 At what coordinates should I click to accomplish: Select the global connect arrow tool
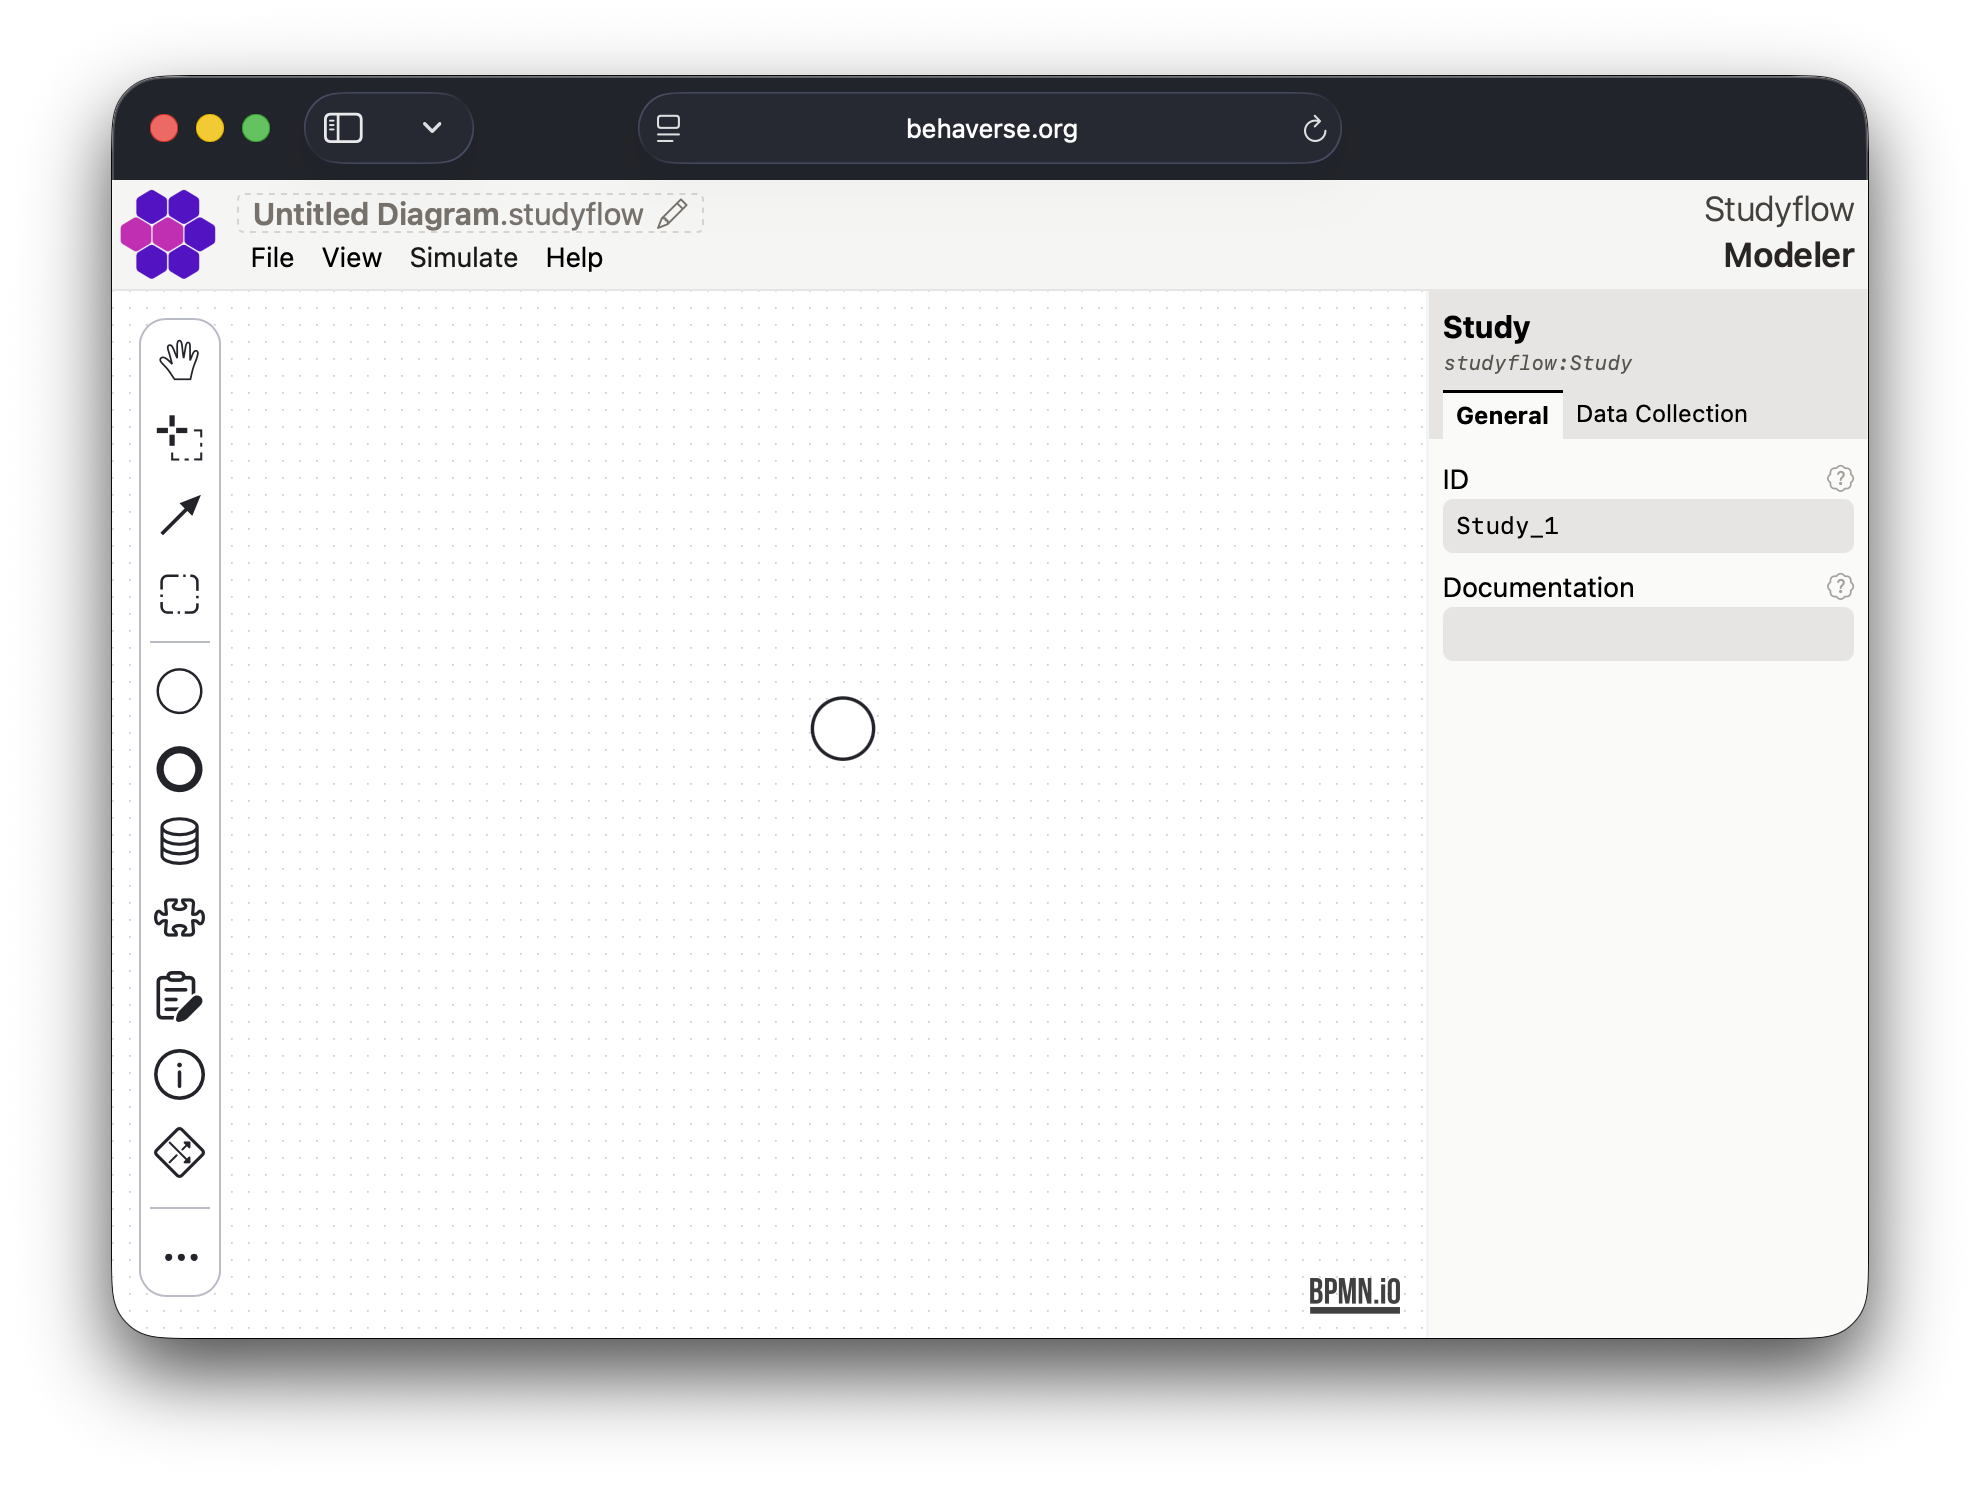click(x=180, y=516)
